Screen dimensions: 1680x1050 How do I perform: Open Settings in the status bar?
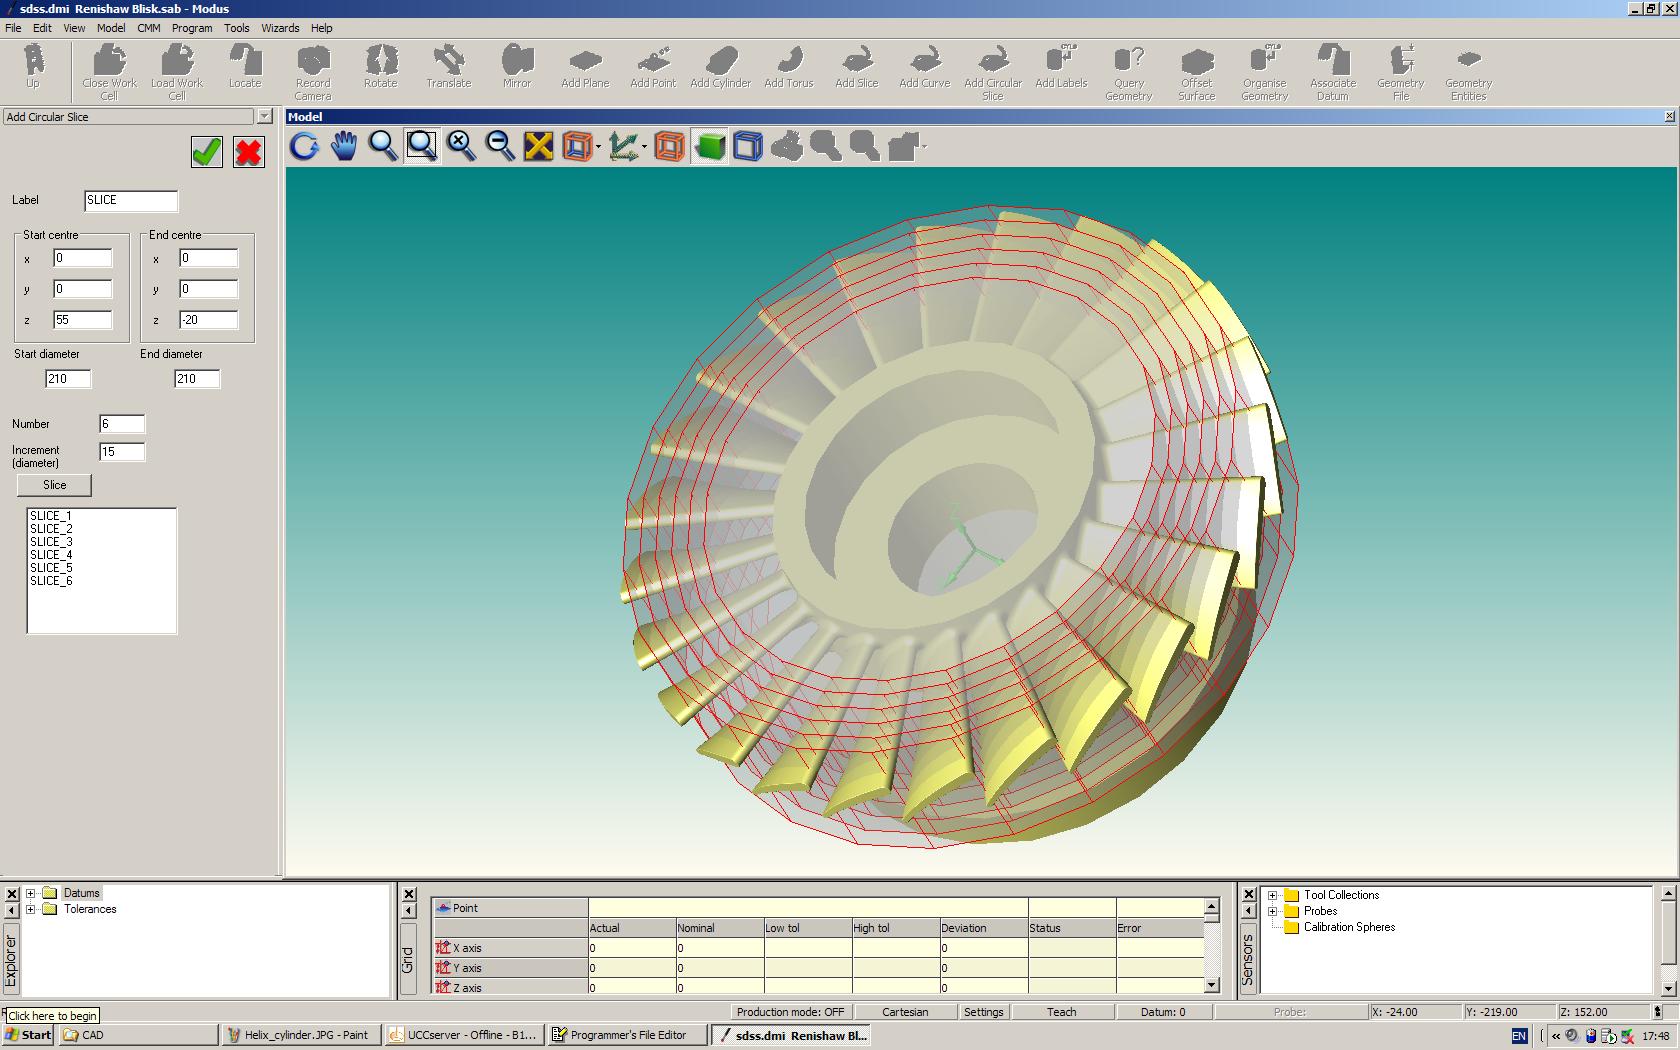[x=983, y=1012]
